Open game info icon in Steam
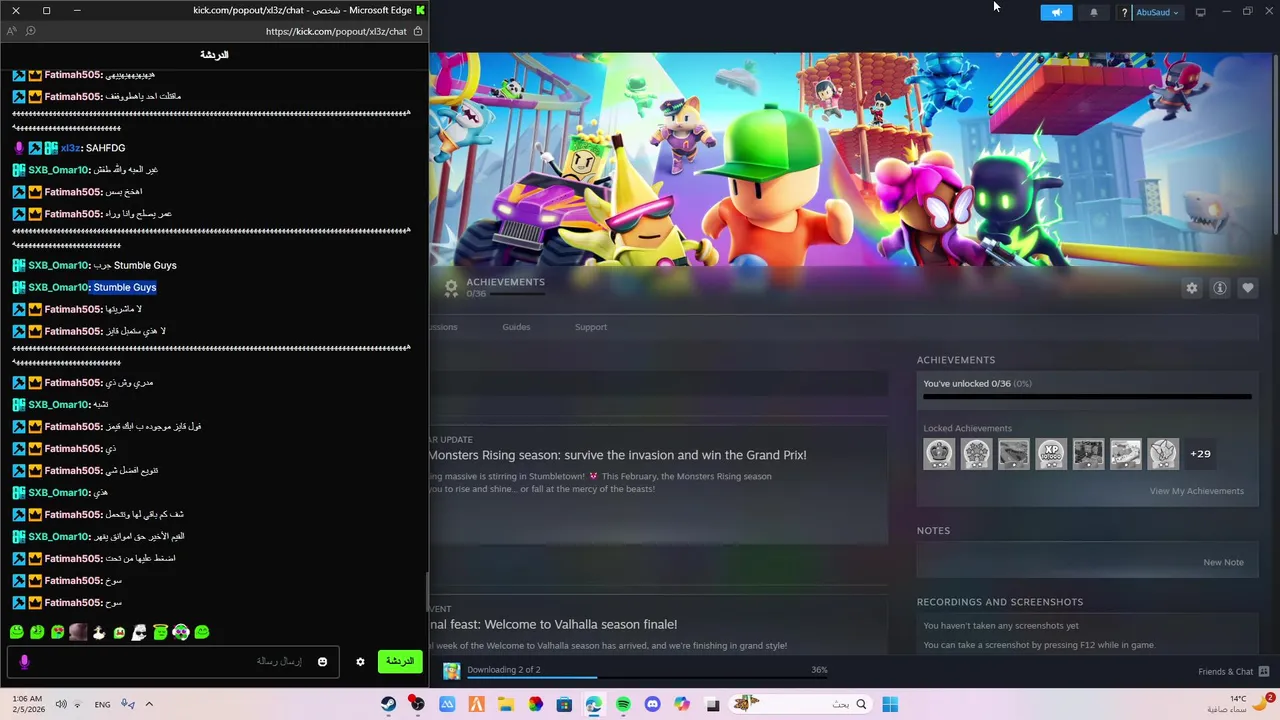Screen dimensions: 1280x720 pyautogui.click(x=1219, y=288)
